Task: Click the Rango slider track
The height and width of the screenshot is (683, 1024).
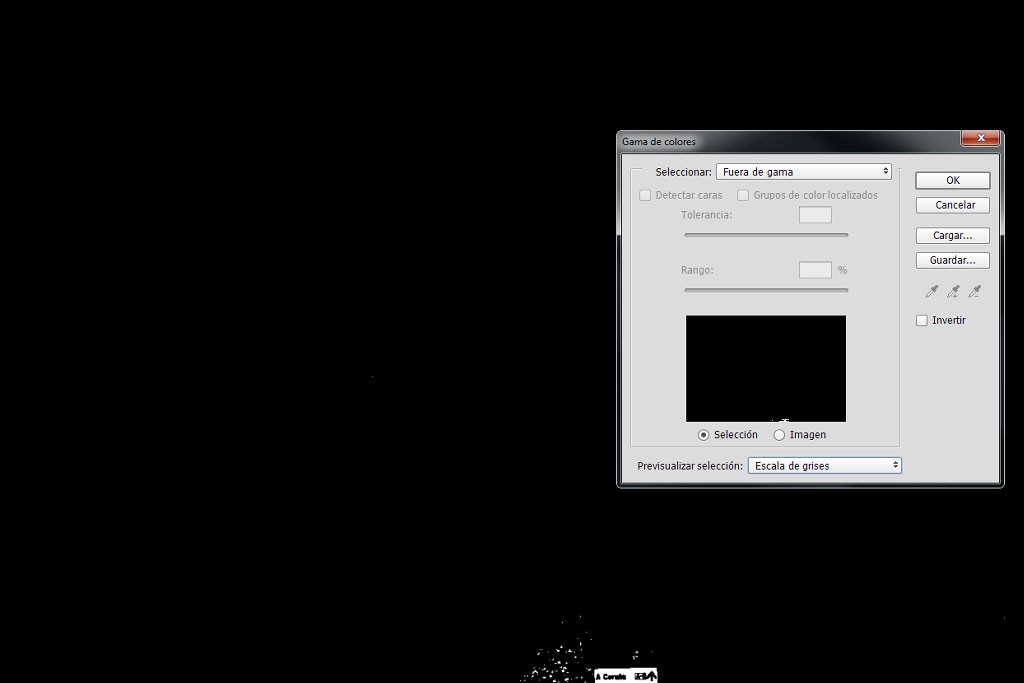Action: [766, 290]
